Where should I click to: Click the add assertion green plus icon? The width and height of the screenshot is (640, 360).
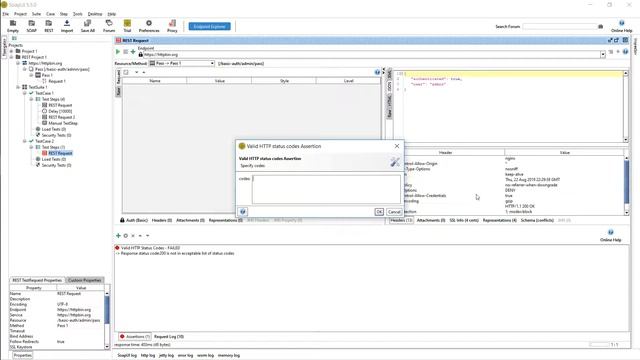tap(118, 236)
